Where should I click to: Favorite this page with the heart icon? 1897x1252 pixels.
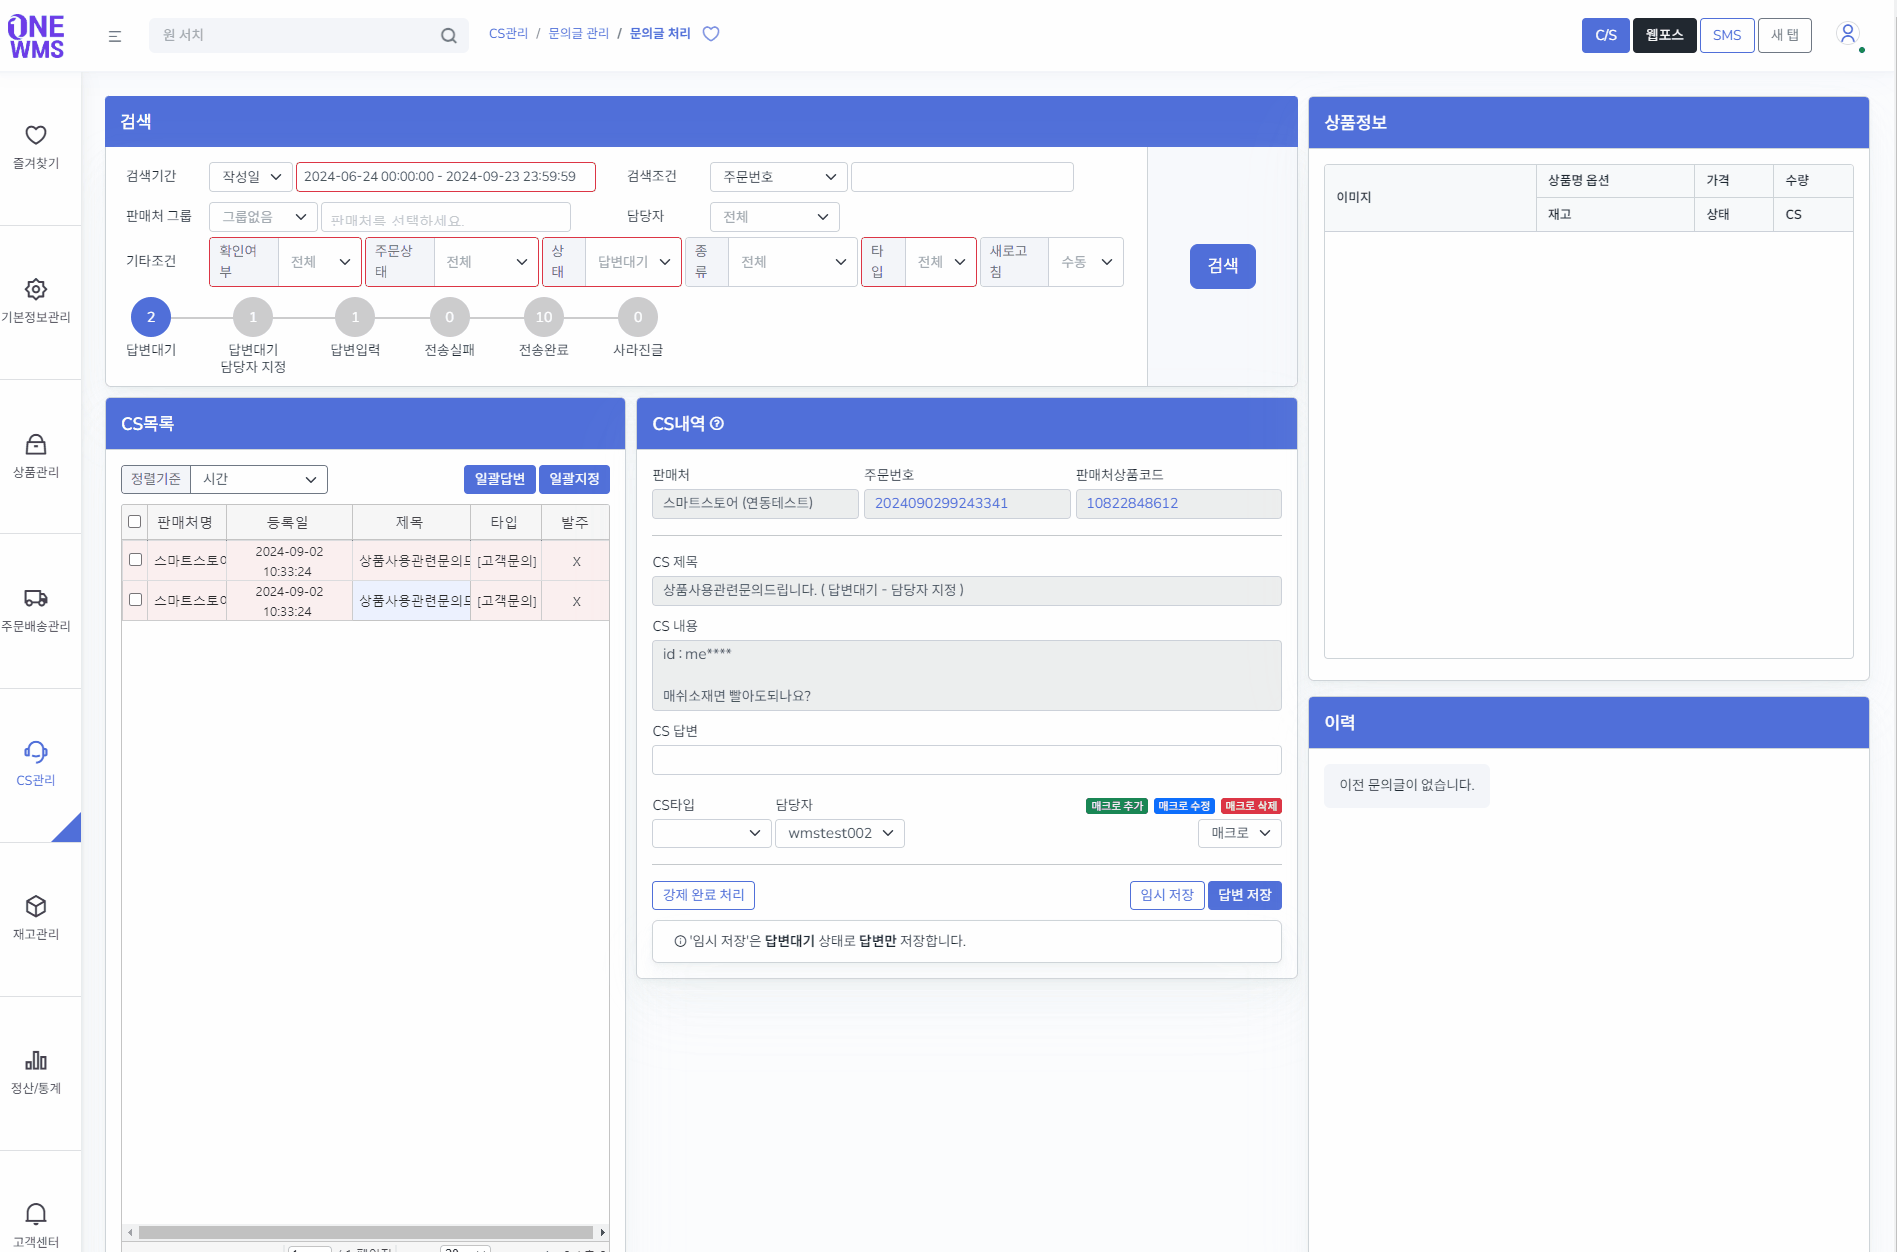(x=711, y=34)
